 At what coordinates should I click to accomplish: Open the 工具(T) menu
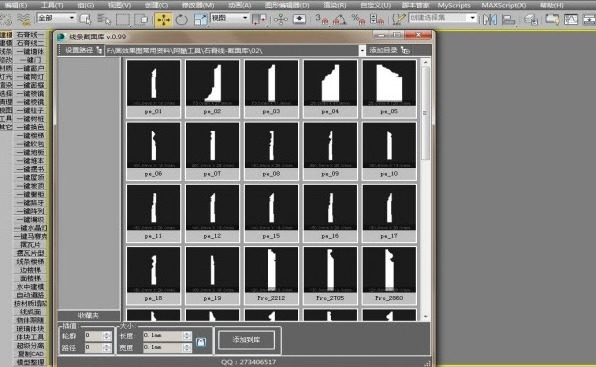52,5
